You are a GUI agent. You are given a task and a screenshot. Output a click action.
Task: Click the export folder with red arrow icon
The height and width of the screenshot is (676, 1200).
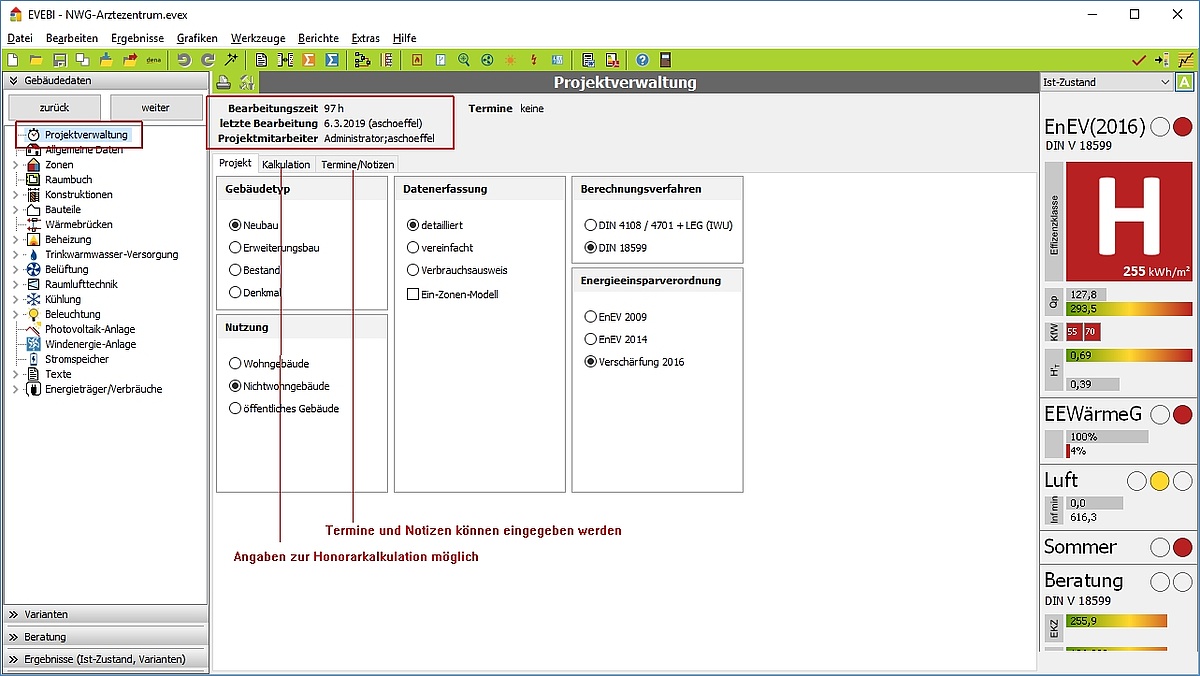click(130, 60)
